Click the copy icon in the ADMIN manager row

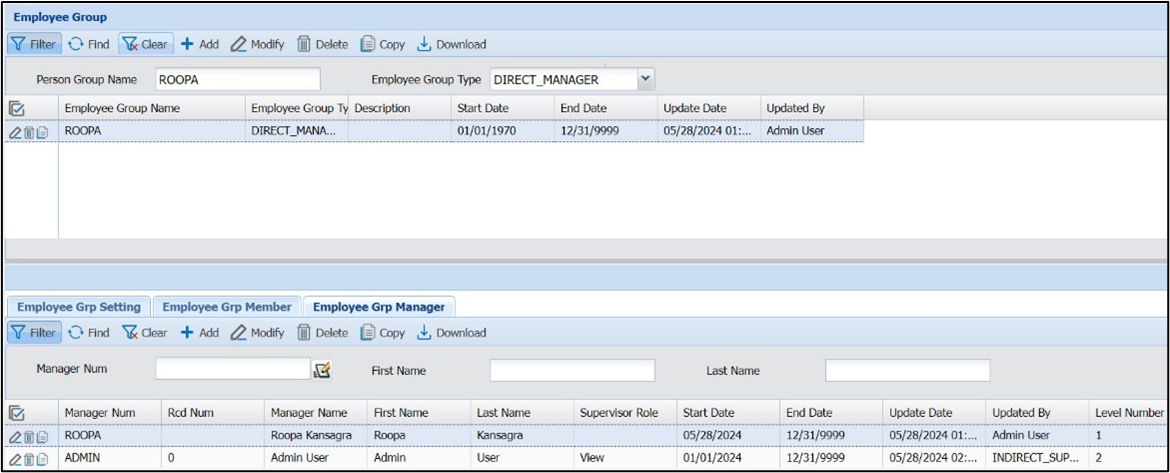43,459
